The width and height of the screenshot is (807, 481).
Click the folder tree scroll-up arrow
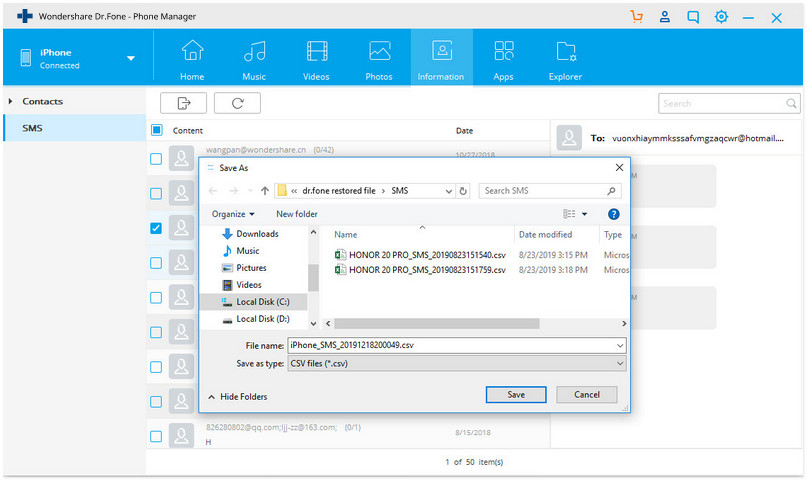click(313, 233)
